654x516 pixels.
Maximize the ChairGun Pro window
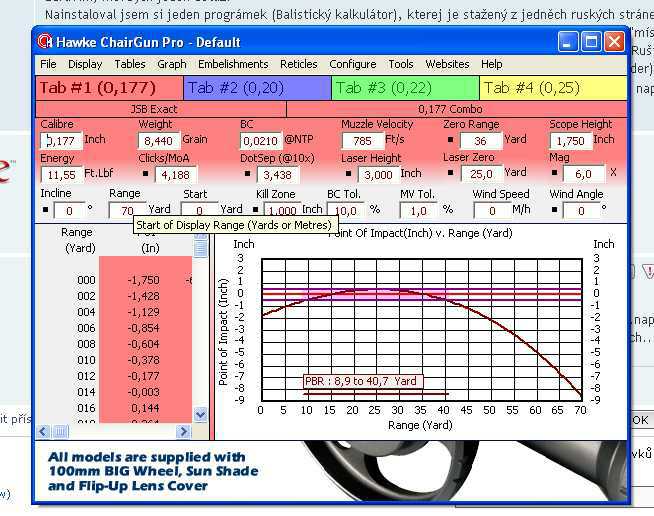tap(591, 42)
